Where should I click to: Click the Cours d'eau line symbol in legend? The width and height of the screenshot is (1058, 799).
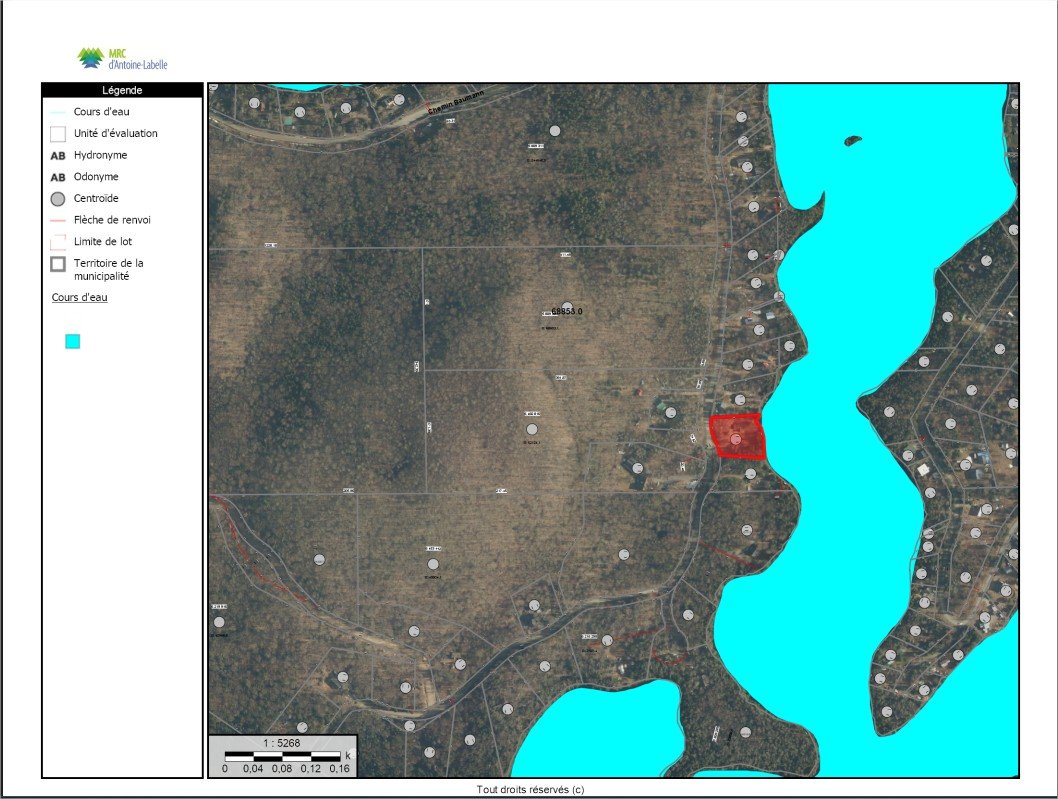(58, 112)
